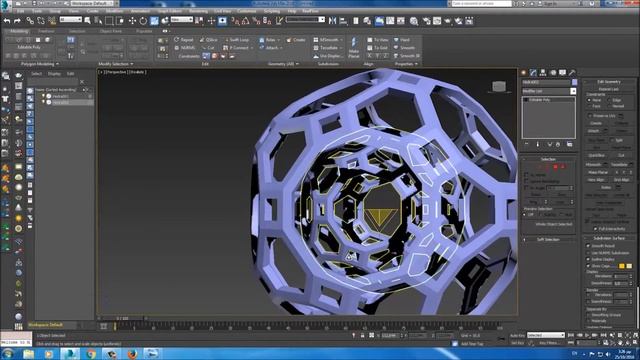The height and width of the screenshot is (360, 640).
Task: Toggle the Smooth Result checkbox
Action: pyautogui.click(x=588, y=246)
